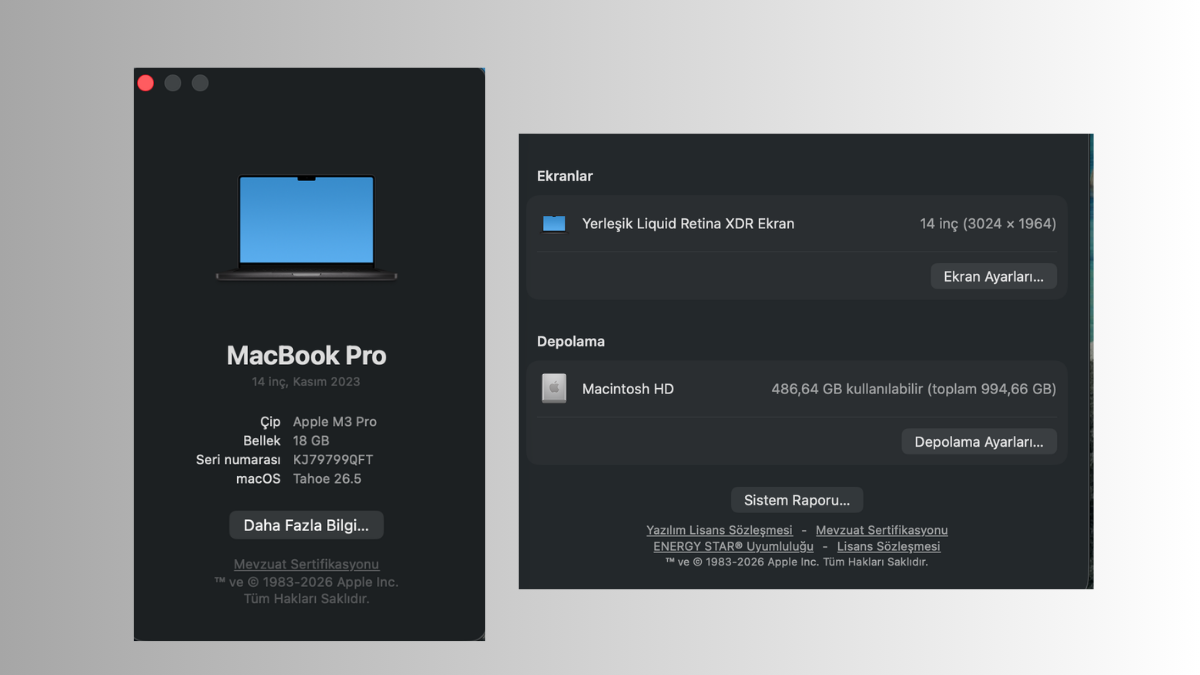This screenshot has width=1200, height=675.
Task: Click the Seri numarası label
Action: pos(238,460)
